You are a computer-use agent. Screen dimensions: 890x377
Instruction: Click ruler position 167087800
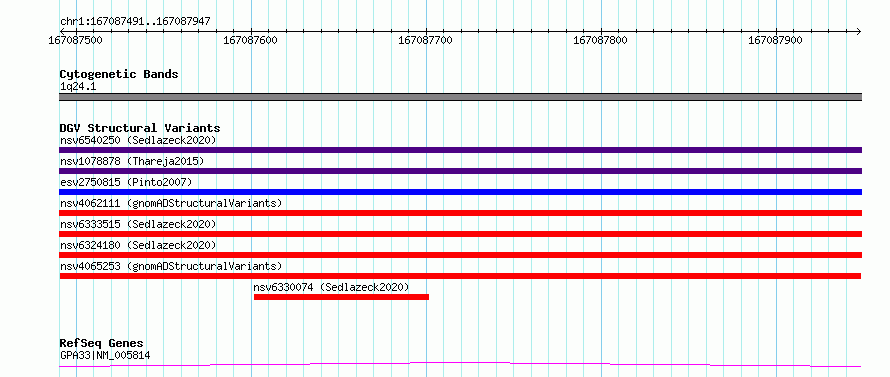(x=601, y=40)
